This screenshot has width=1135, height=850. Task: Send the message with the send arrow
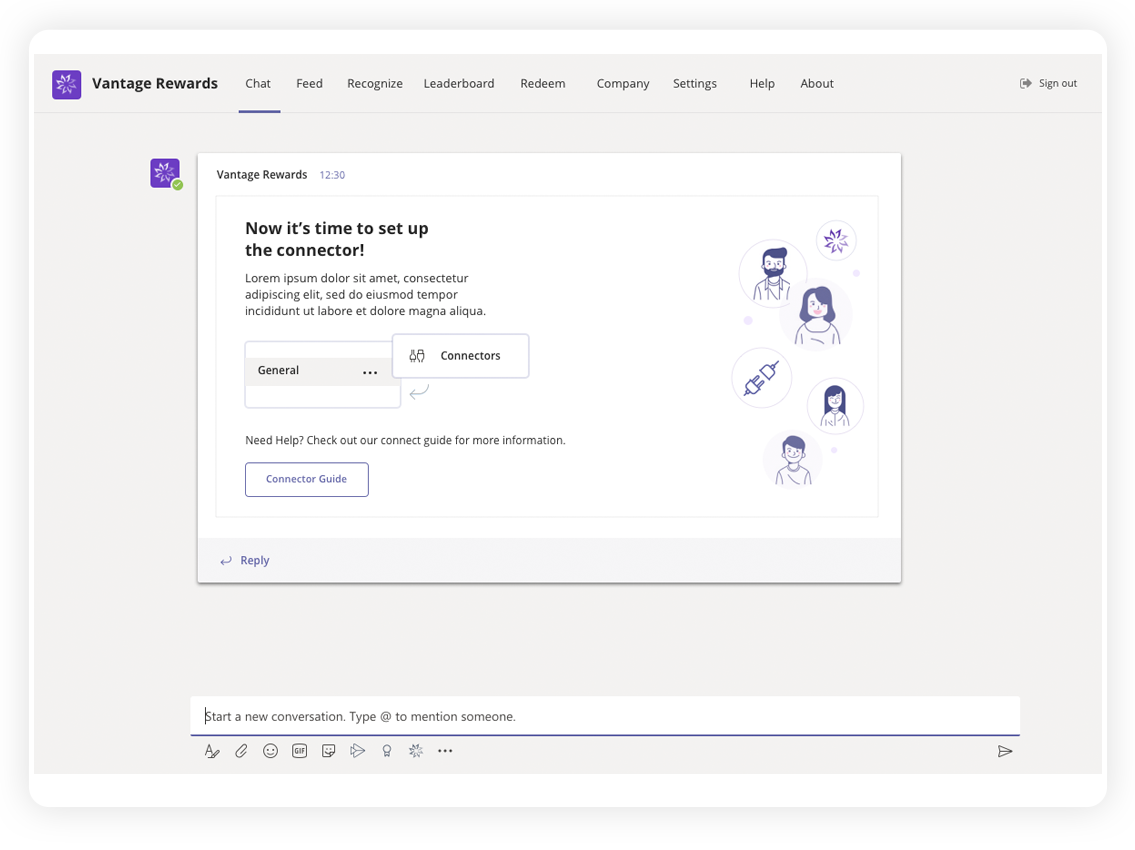pyautogui.click(x=1005, y=752)
